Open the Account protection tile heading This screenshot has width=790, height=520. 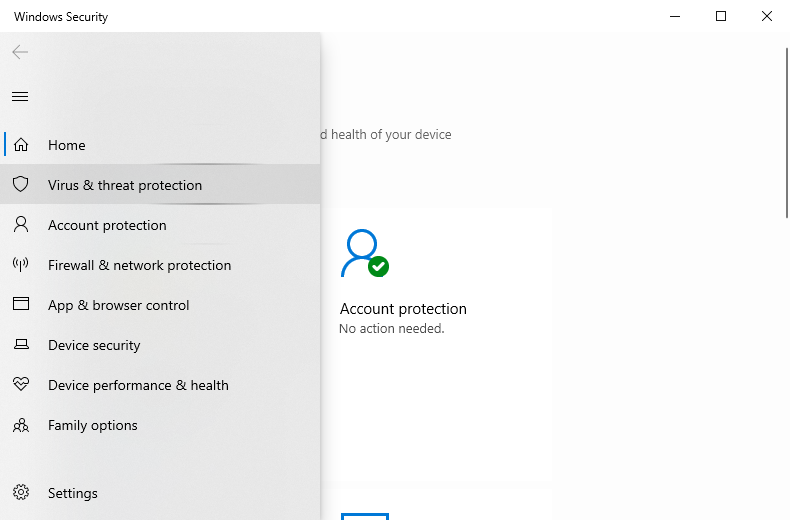coord(403,309)
